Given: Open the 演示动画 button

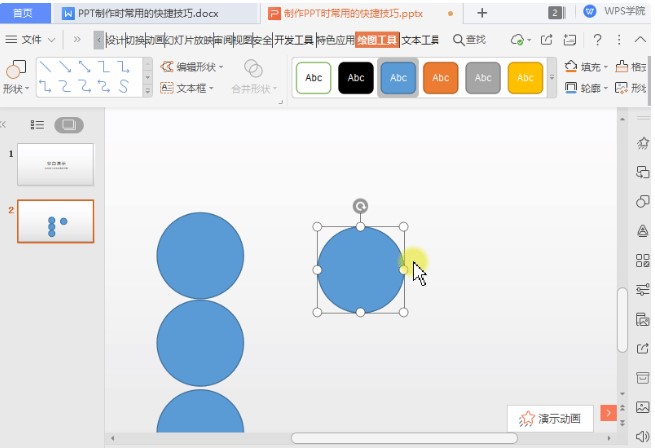Looking at the screenshot, I should 550,418.
